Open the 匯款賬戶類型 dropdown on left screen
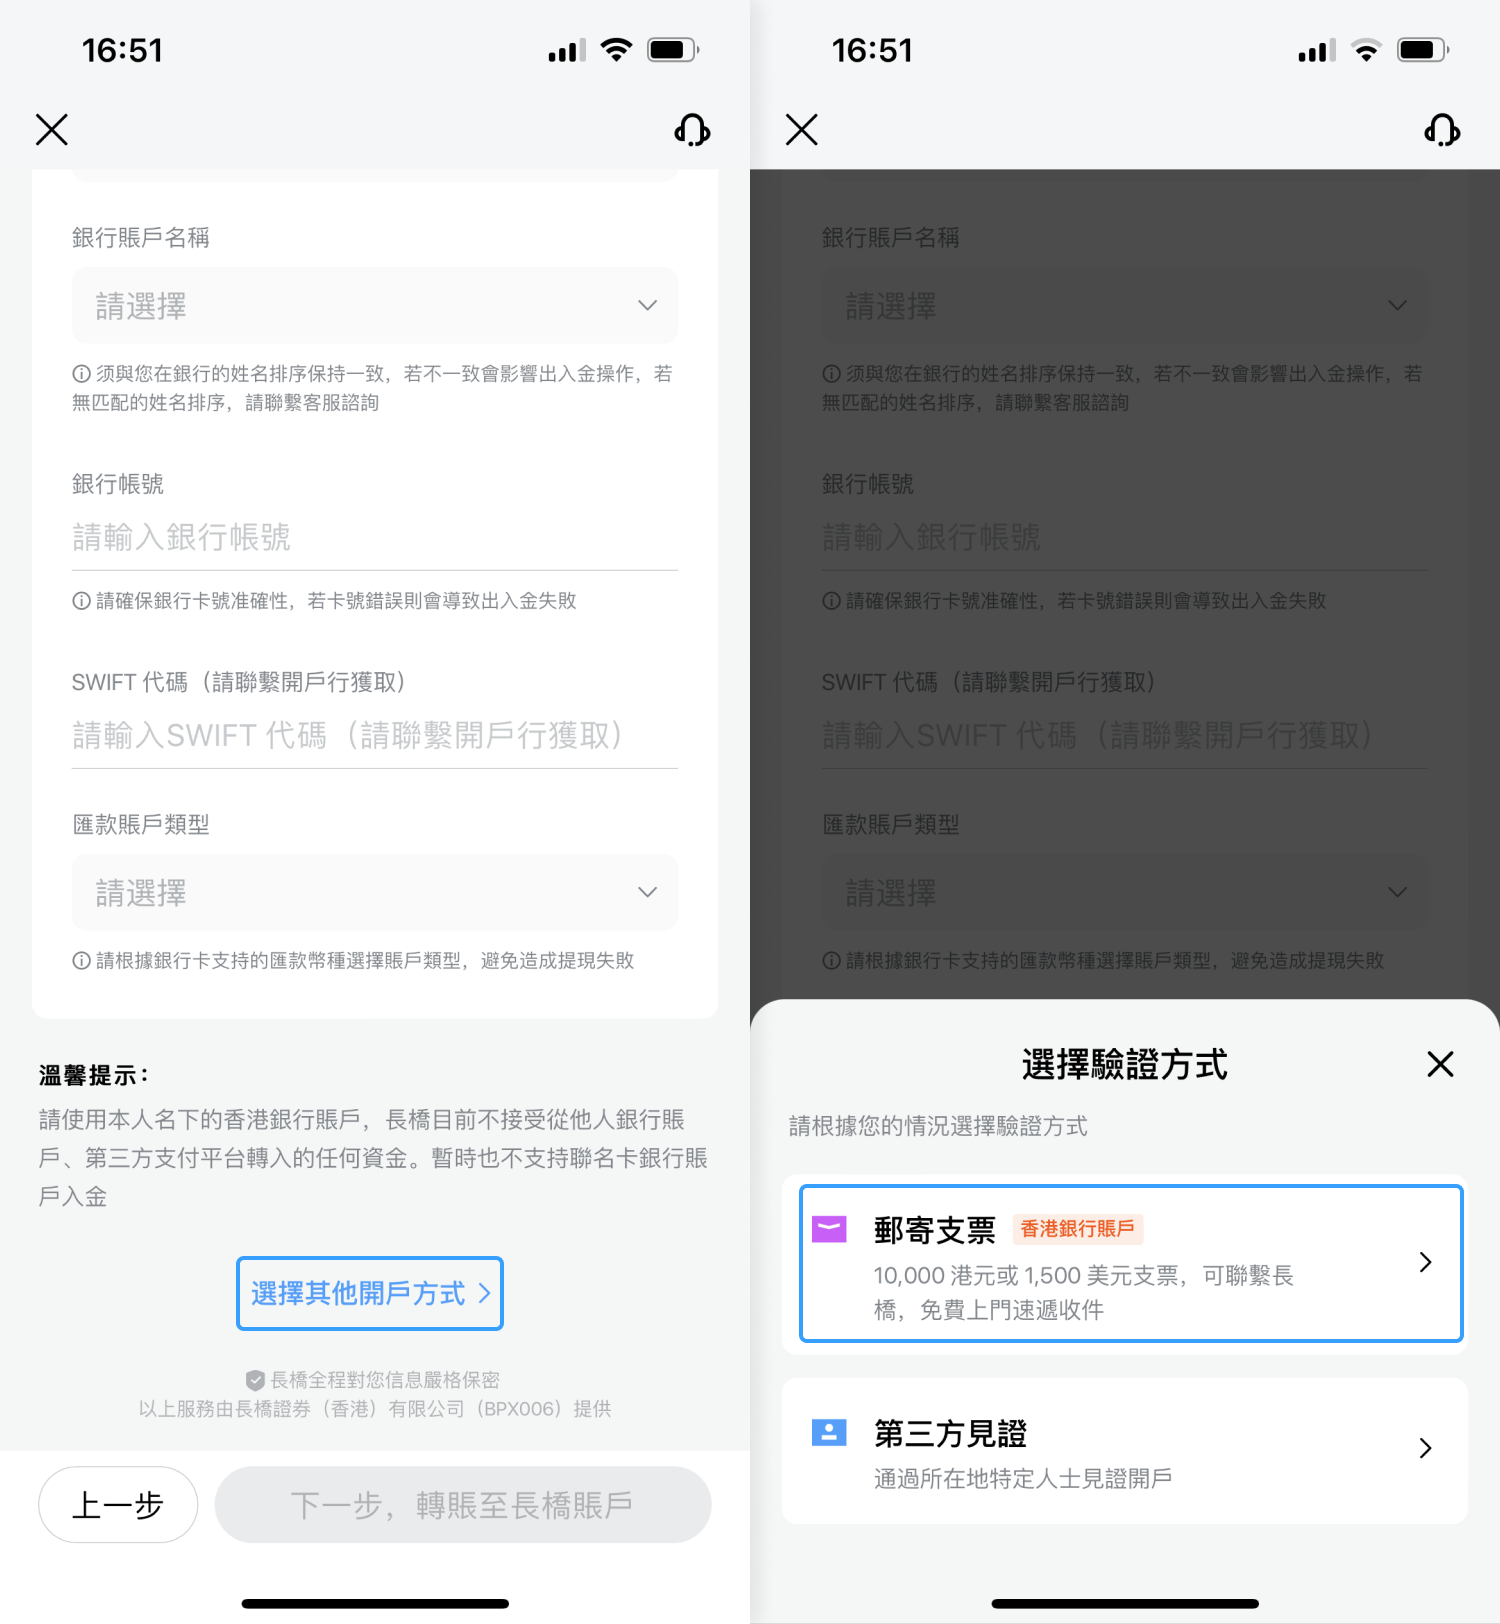The width and height of the screenshot is (1500, 1624). (375, 892)
